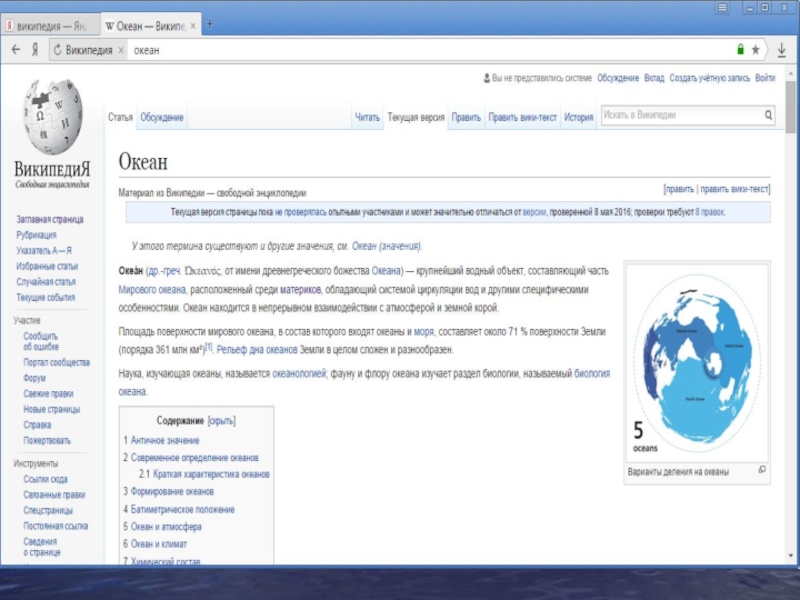Open the 'История' tab
This screenshot has width=800, height=600.
(x=578, y=117)
